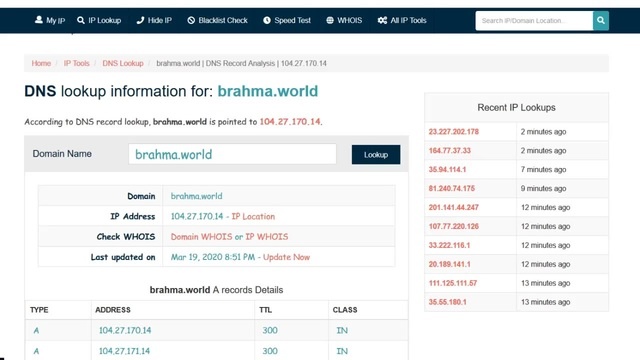640x360 pixels.
Task: Go to IP Tools breadcrumb link
Action: (76, 63)
